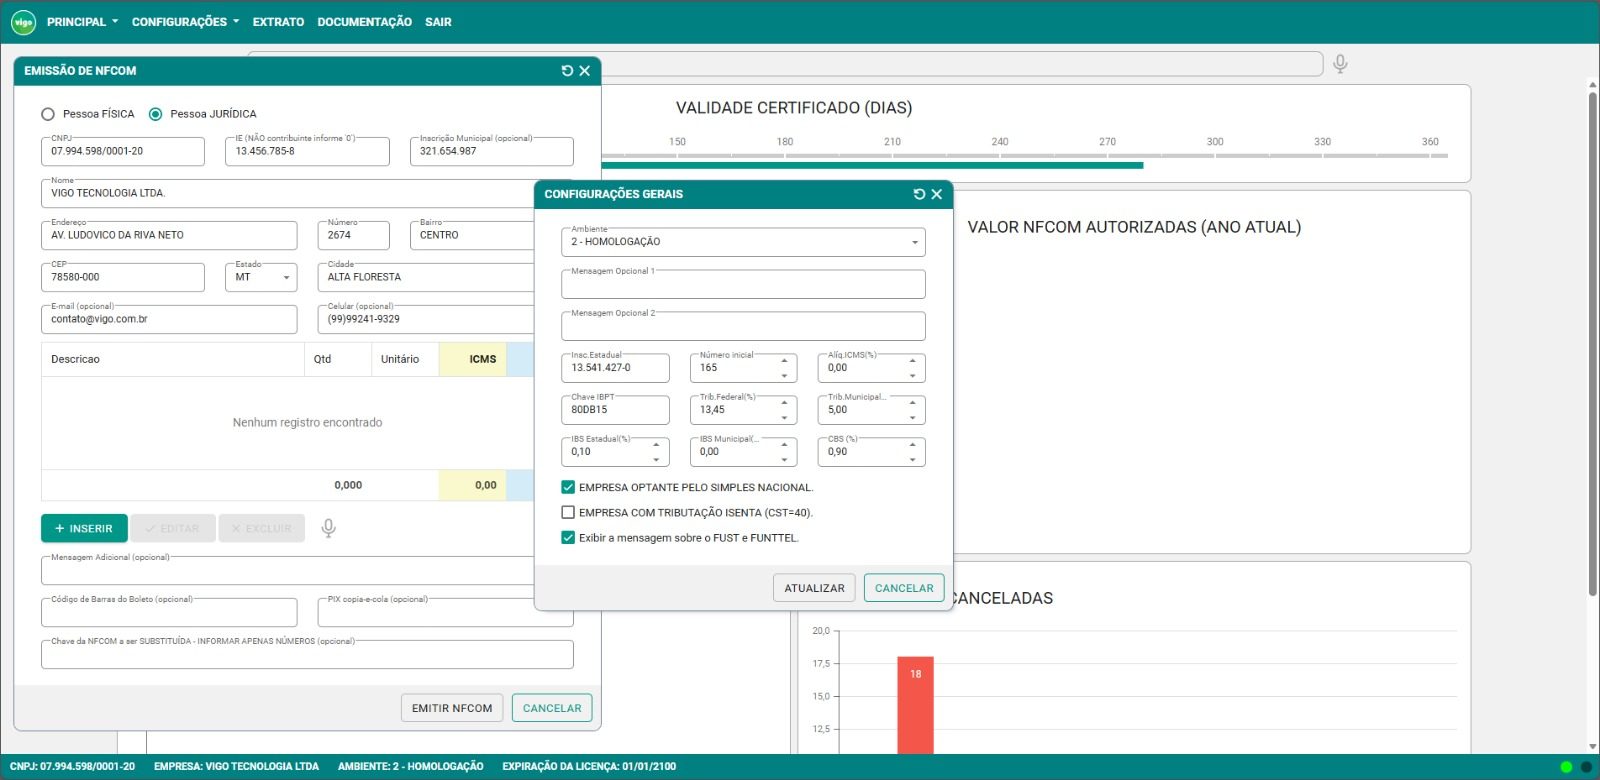Click the Vigo logo icon

point(22,22)
